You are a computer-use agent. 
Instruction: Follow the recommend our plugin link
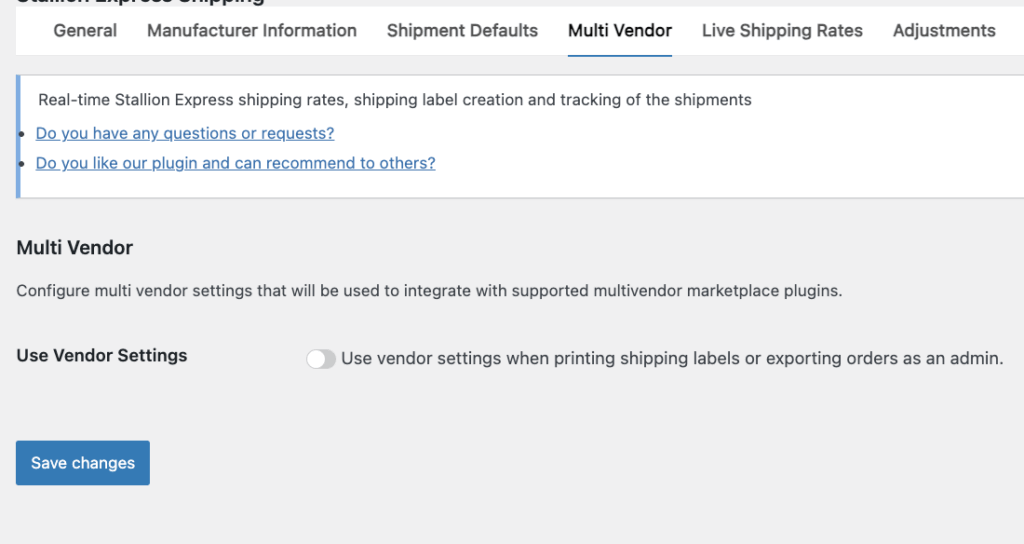[235, 163]
